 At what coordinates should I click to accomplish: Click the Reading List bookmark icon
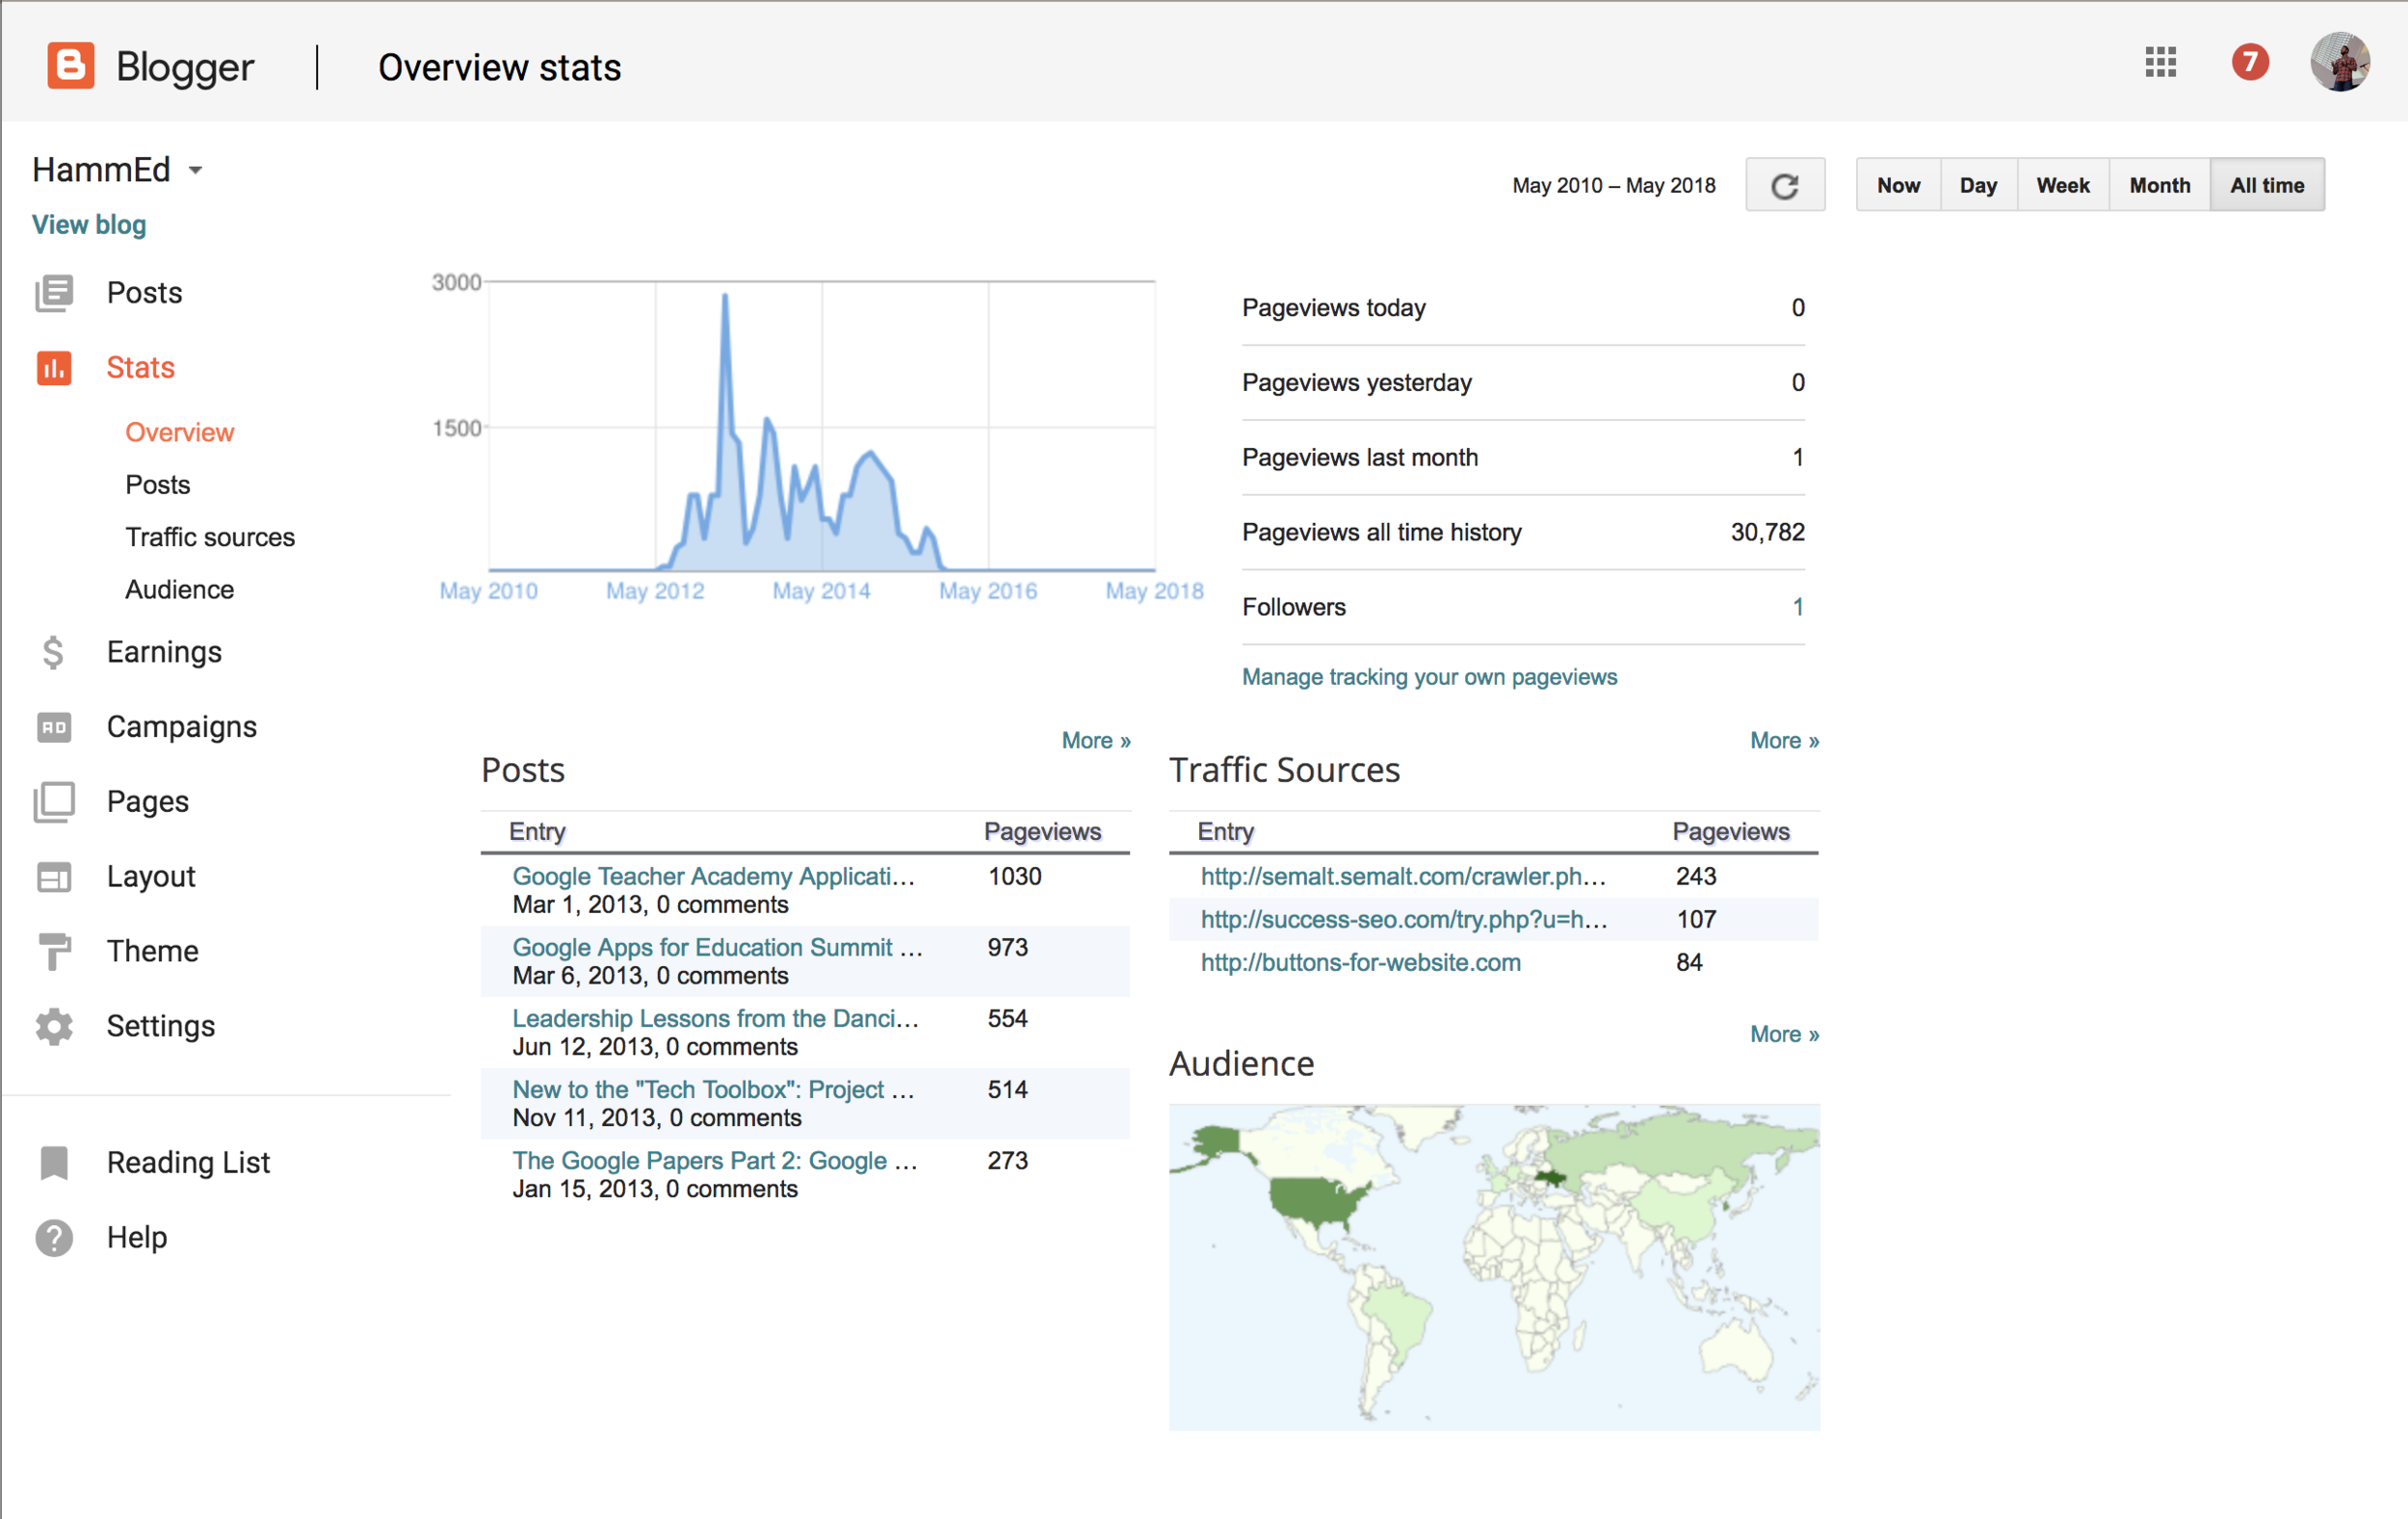coord(54,1162)
